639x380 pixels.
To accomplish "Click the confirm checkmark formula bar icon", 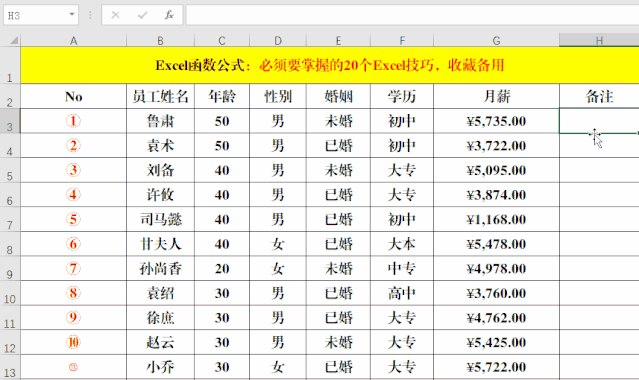I will (142, 15).
